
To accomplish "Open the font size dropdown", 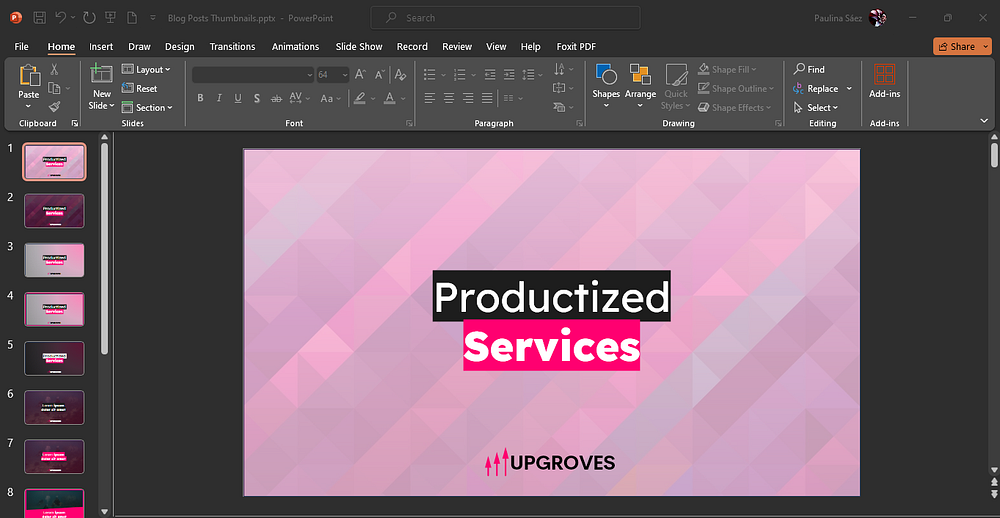I will click(345, 75).
